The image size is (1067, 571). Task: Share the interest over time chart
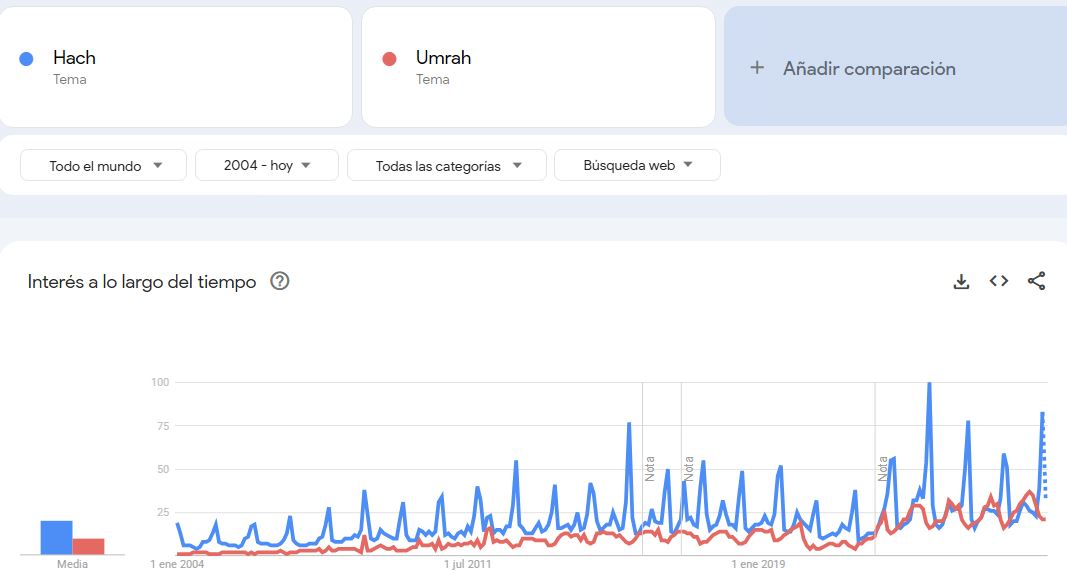[1036, 281]
